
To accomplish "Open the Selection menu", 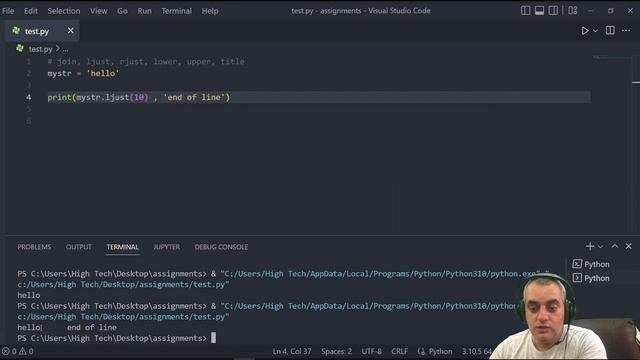I will tap(64, 11).
